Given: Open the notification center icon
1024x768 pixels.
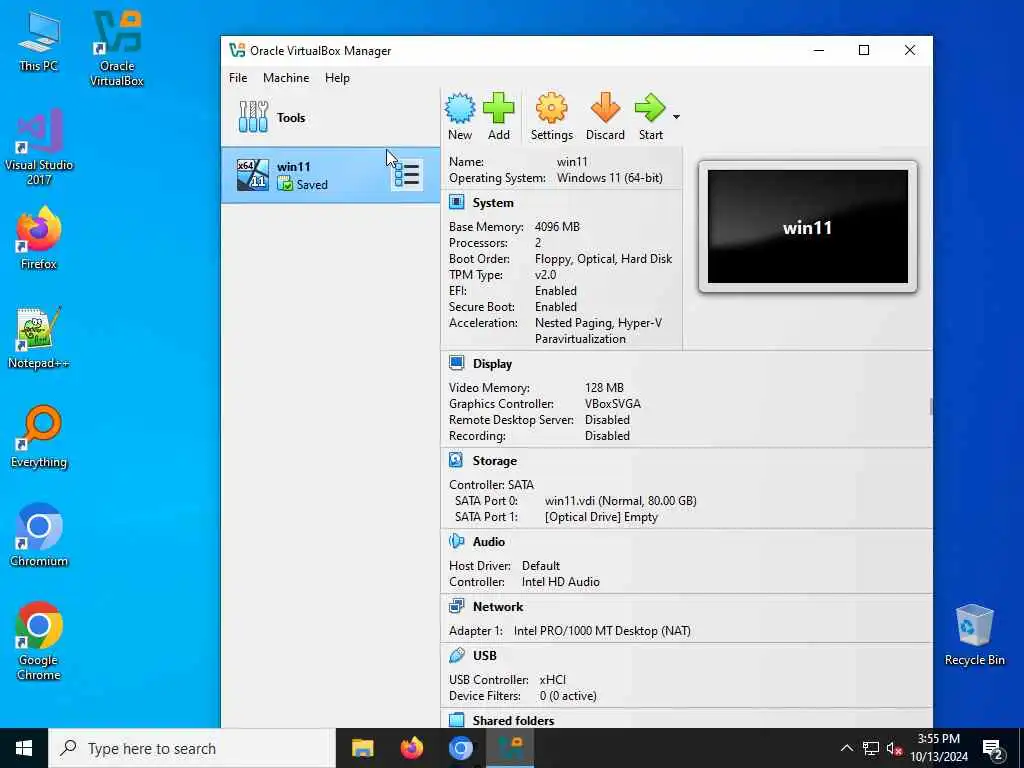Looking at the screenshot, I should coord(993,749).
